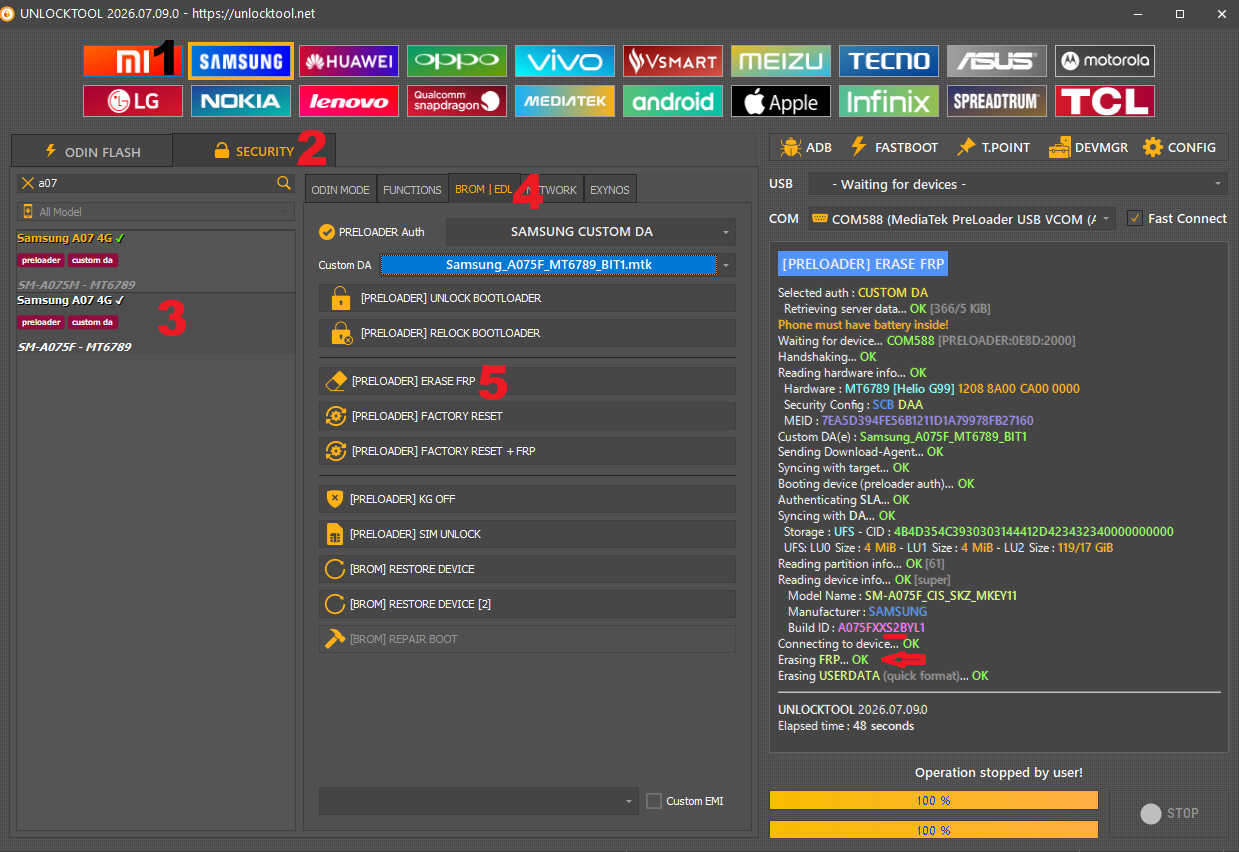Click PRELOADER KG OFF button

(x=527, y=499)
